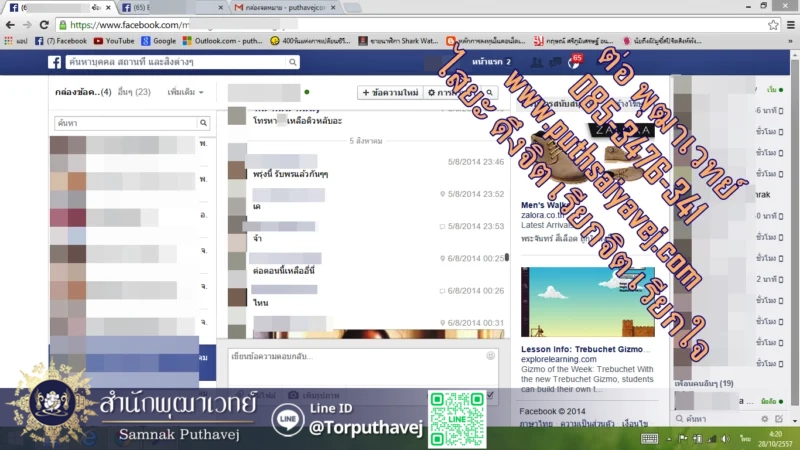Open the (7) Facebook bookmark

tap(61, 41)
